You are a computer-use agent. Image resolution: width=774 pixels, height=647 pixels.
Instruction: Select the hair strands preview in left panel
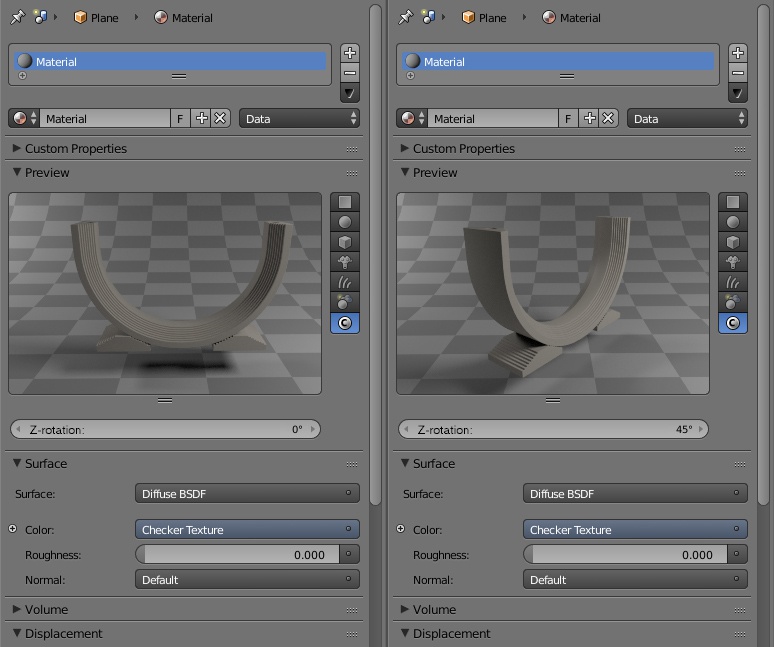[x=345, y=282]
